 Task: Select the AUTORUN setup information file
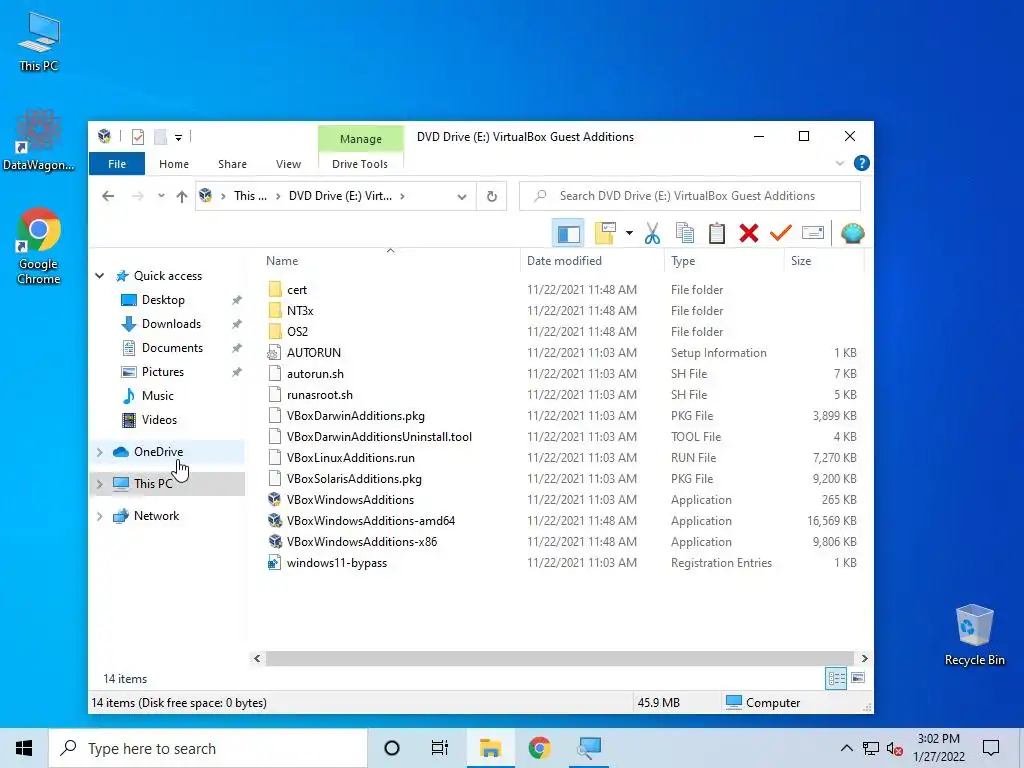point(313,353)
